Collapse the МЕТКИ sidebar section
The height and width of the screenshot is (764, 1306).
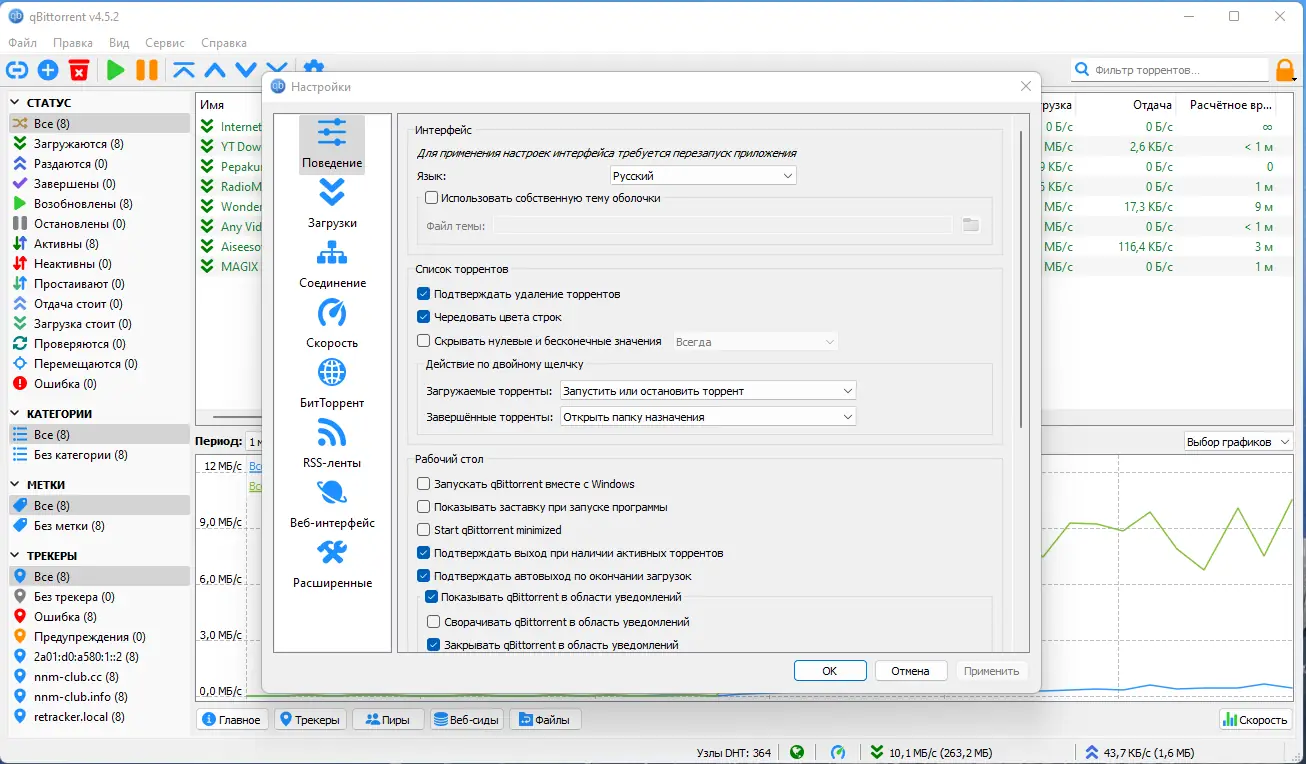(x=16, y=485)
